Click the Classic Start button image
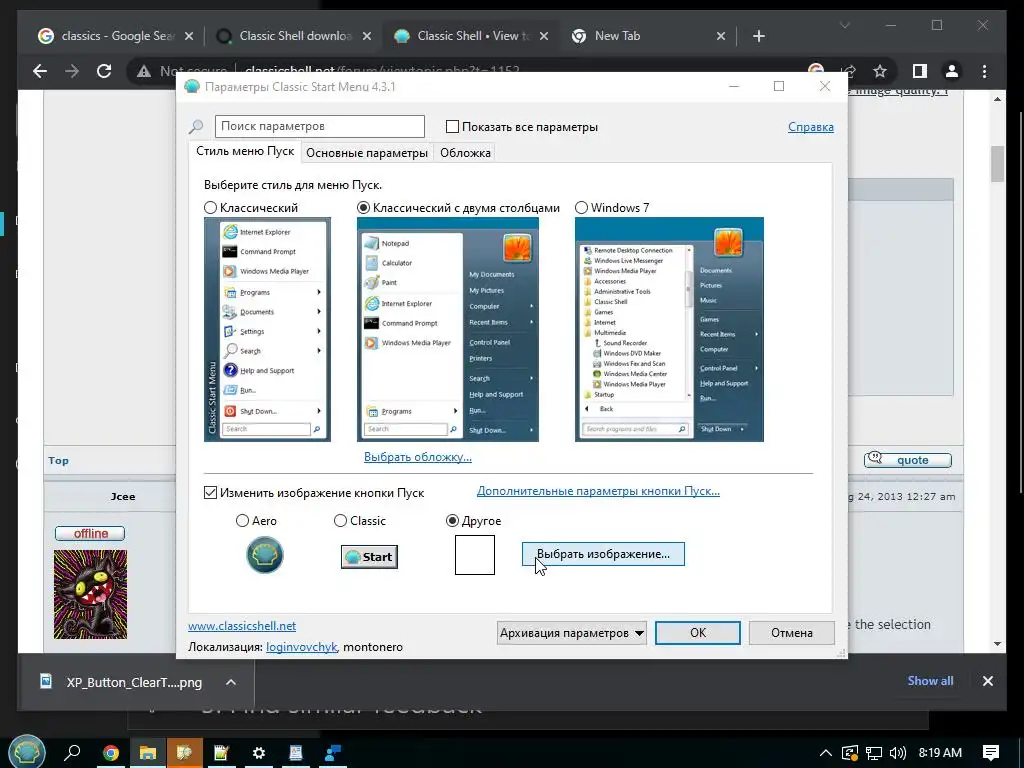The width and height of the screenshot is (1024, 768). 369,556
